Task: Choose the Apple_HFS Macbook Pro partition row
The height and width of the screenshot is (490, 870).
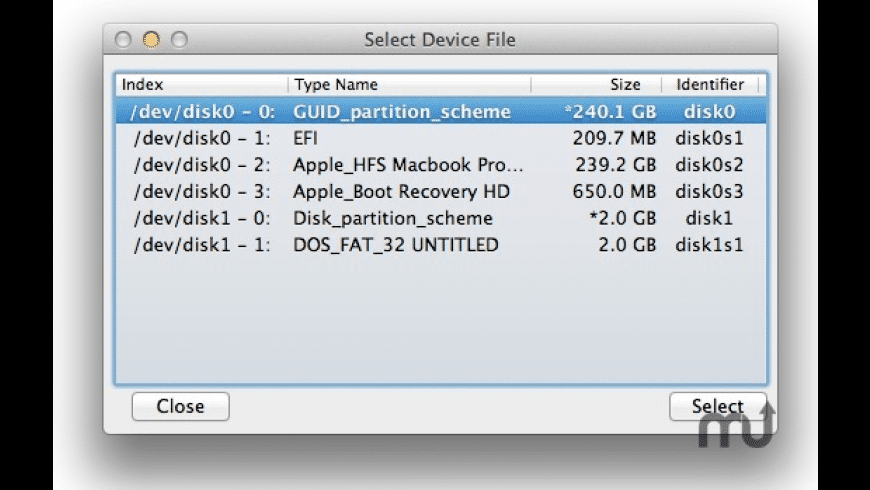Action: pos(440,165)
